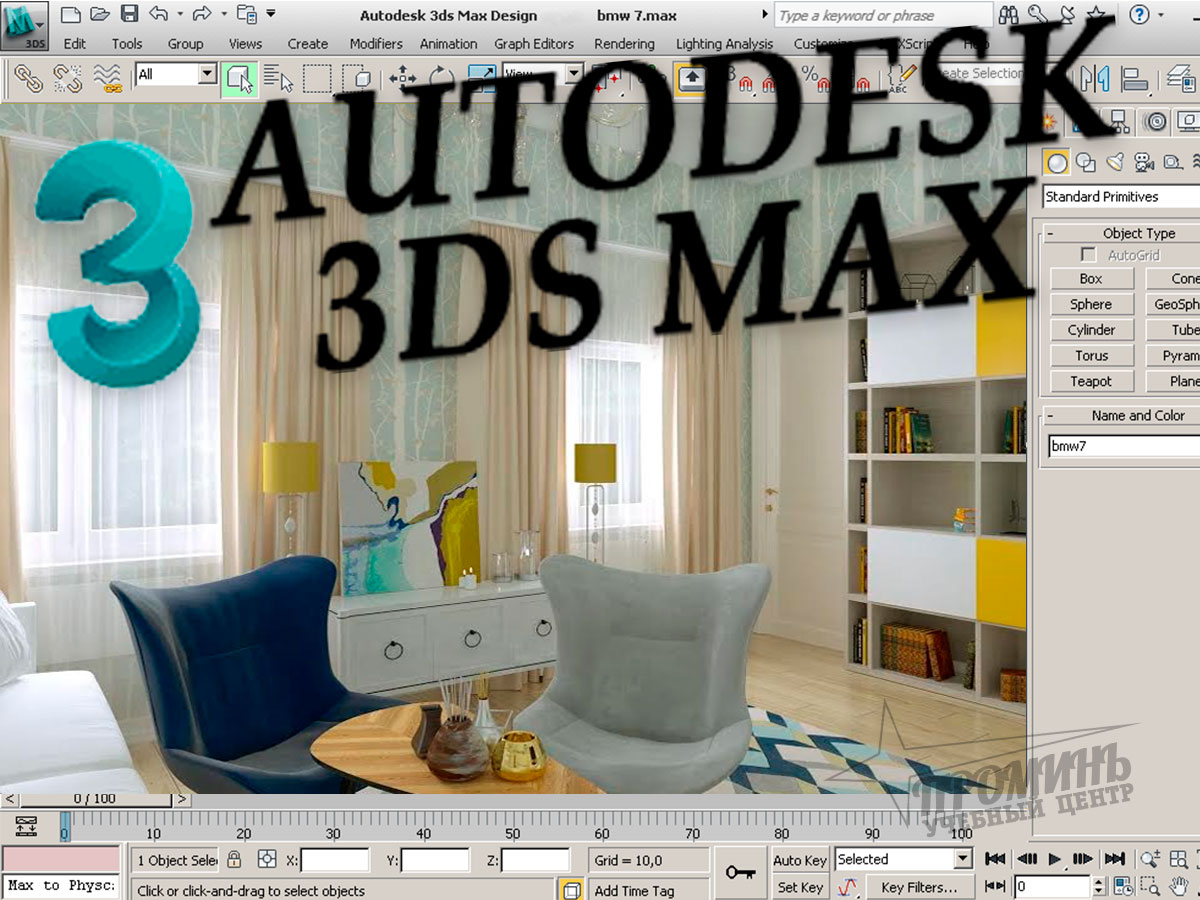This screenshot has height=900, width=1200.
Task: Activate Select and Scale tool
Action: tap(482, 77)
